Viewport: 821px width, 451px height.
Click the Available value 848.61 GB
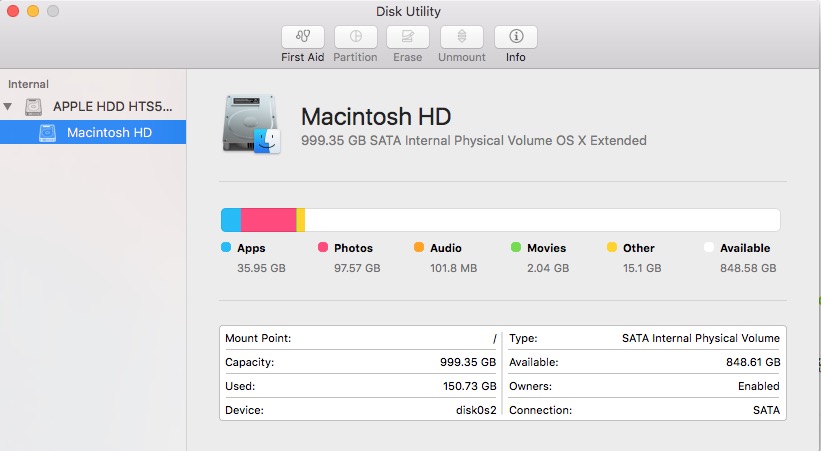click(x=753, y=362)
